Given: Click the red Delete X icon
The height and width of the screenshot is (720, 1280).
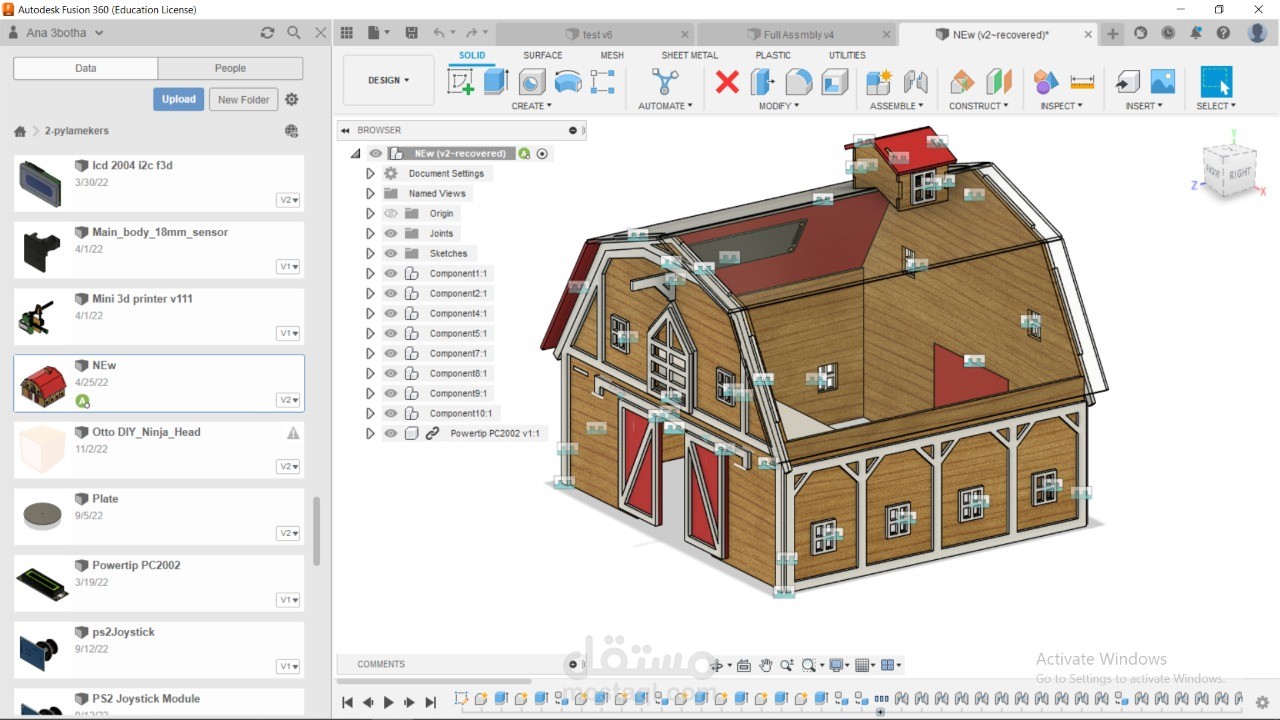Looking at the screenshot, I should point(727,82).
